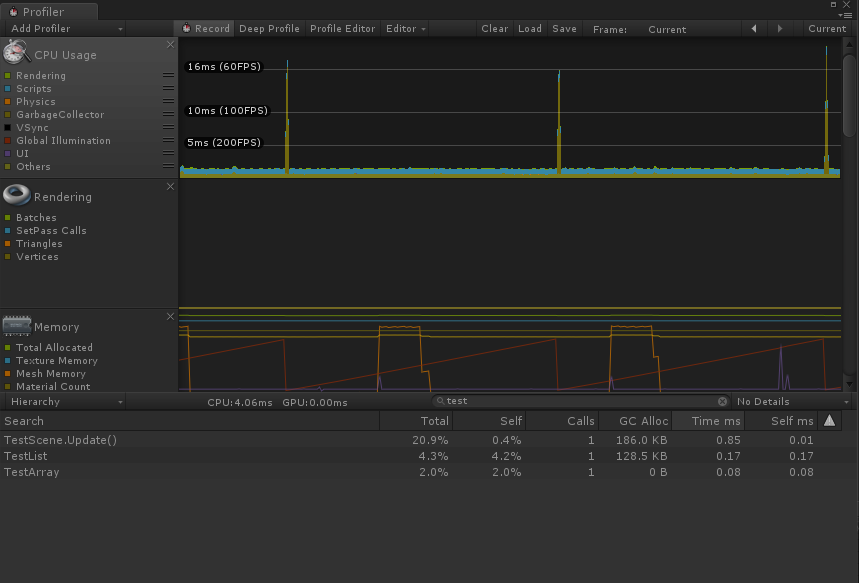Close the Memory profiler module
This screenshot has height=583, width=859.
click(x=170, y=316)
